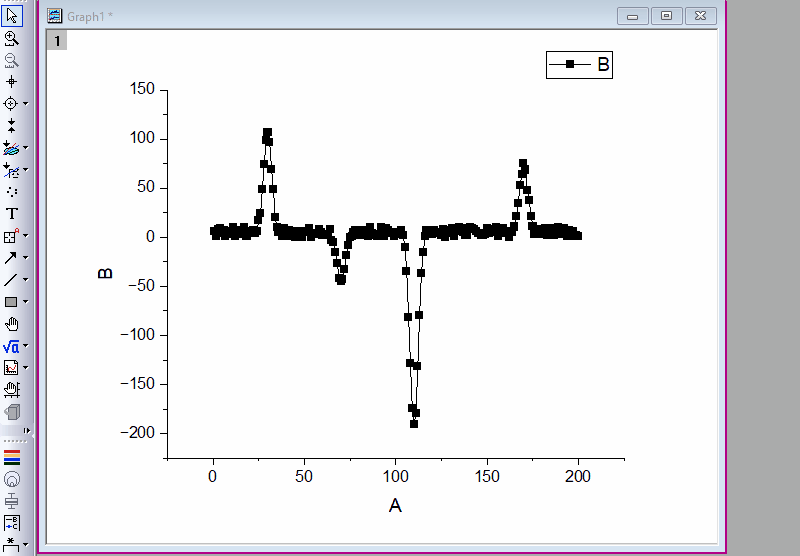Expand the Rectangle shape dropdown

26,301
